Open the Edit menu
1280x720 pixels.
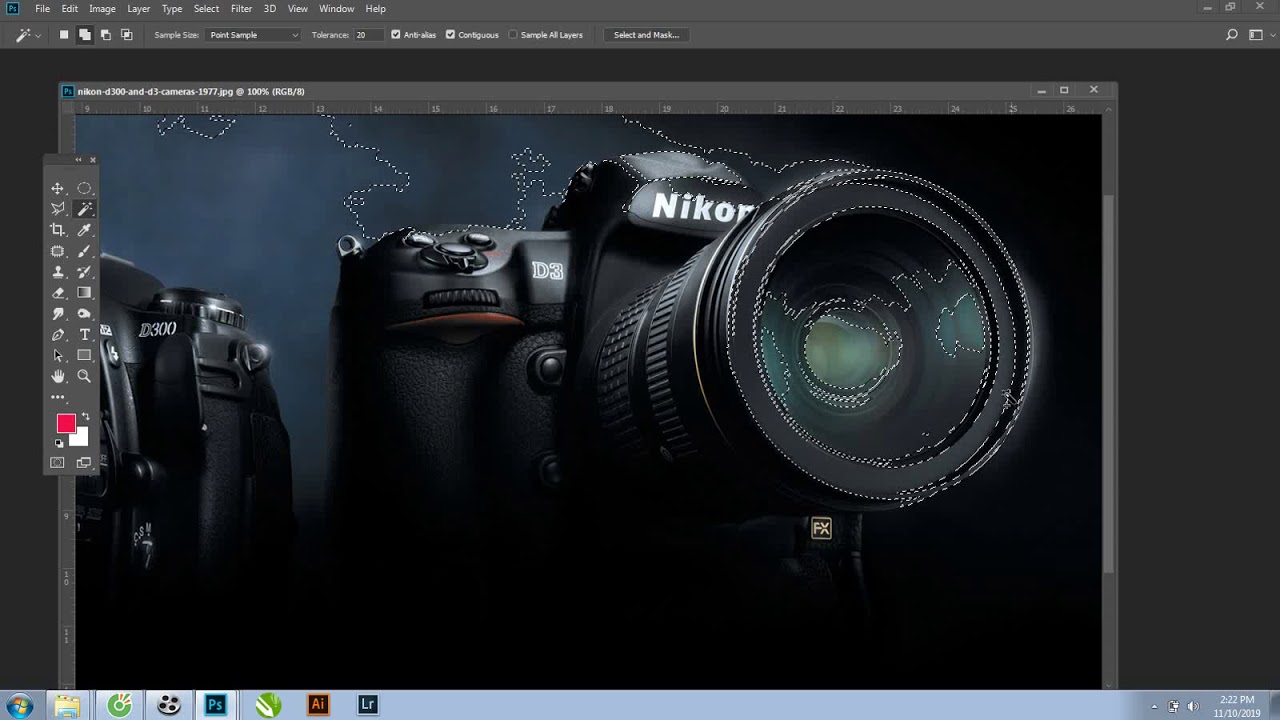point(70,9)
